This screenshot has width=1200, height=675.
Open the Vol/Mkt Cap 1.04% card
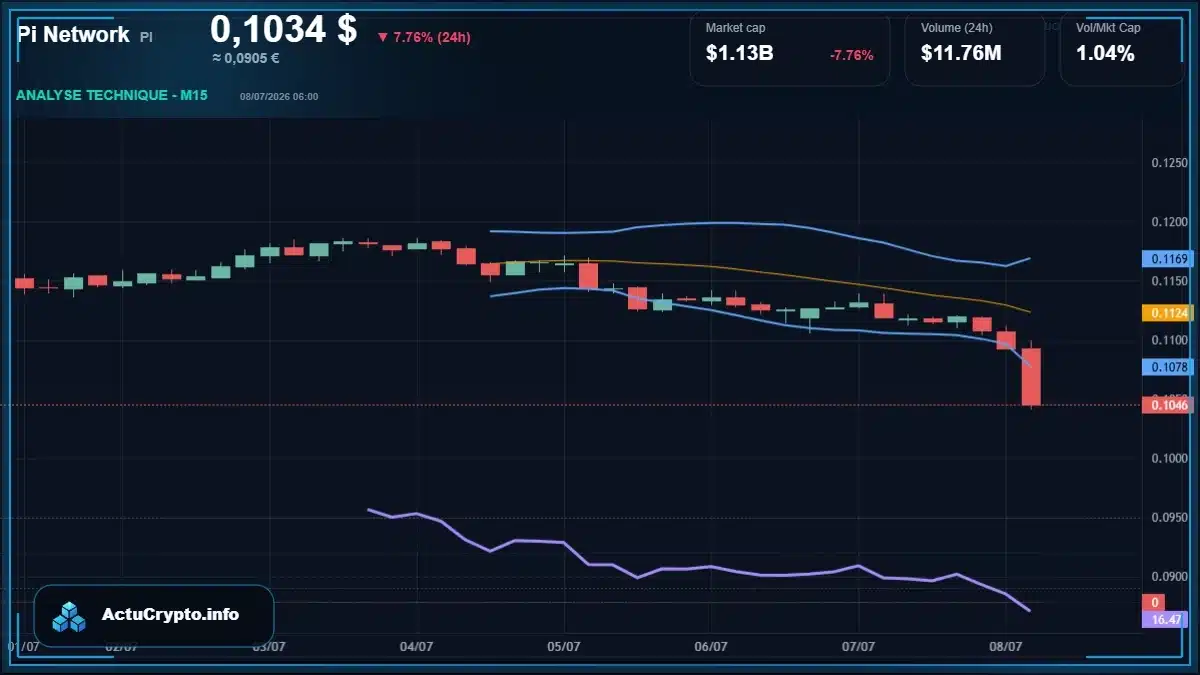tap(1121, 48)
